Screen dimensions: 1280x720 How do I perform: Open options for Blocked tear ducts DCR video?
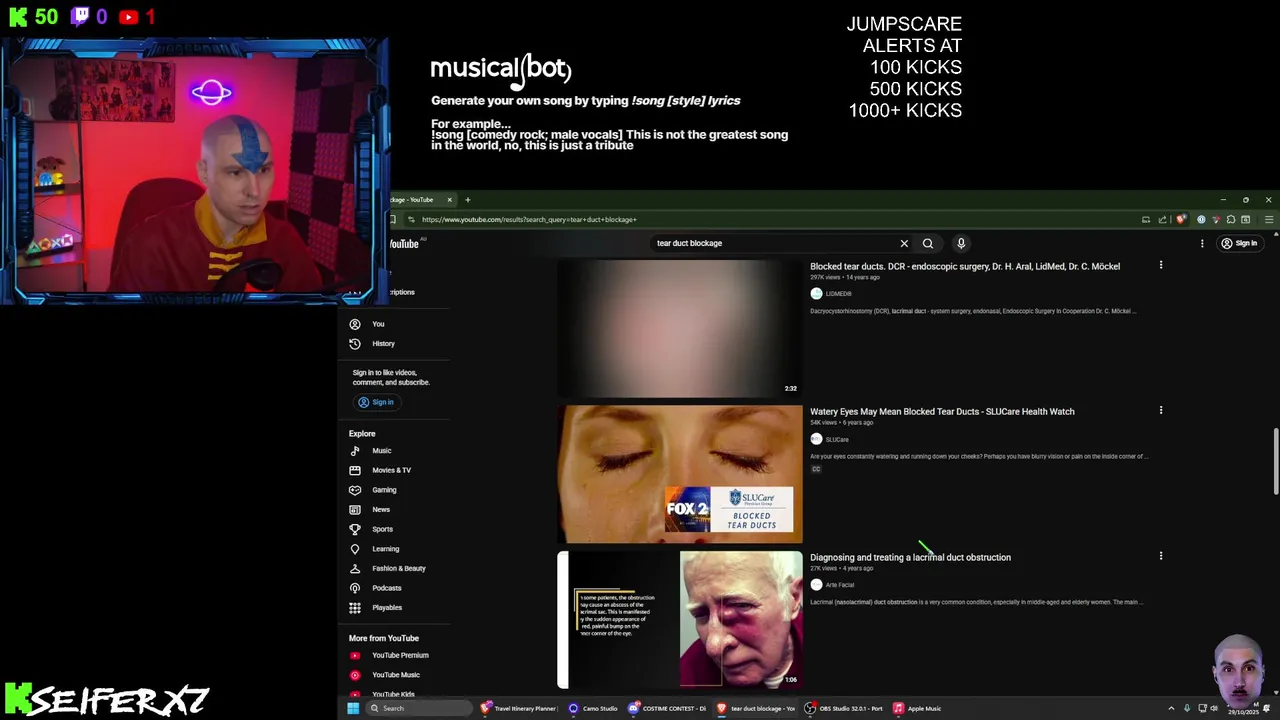click(x=1161, y=265)
